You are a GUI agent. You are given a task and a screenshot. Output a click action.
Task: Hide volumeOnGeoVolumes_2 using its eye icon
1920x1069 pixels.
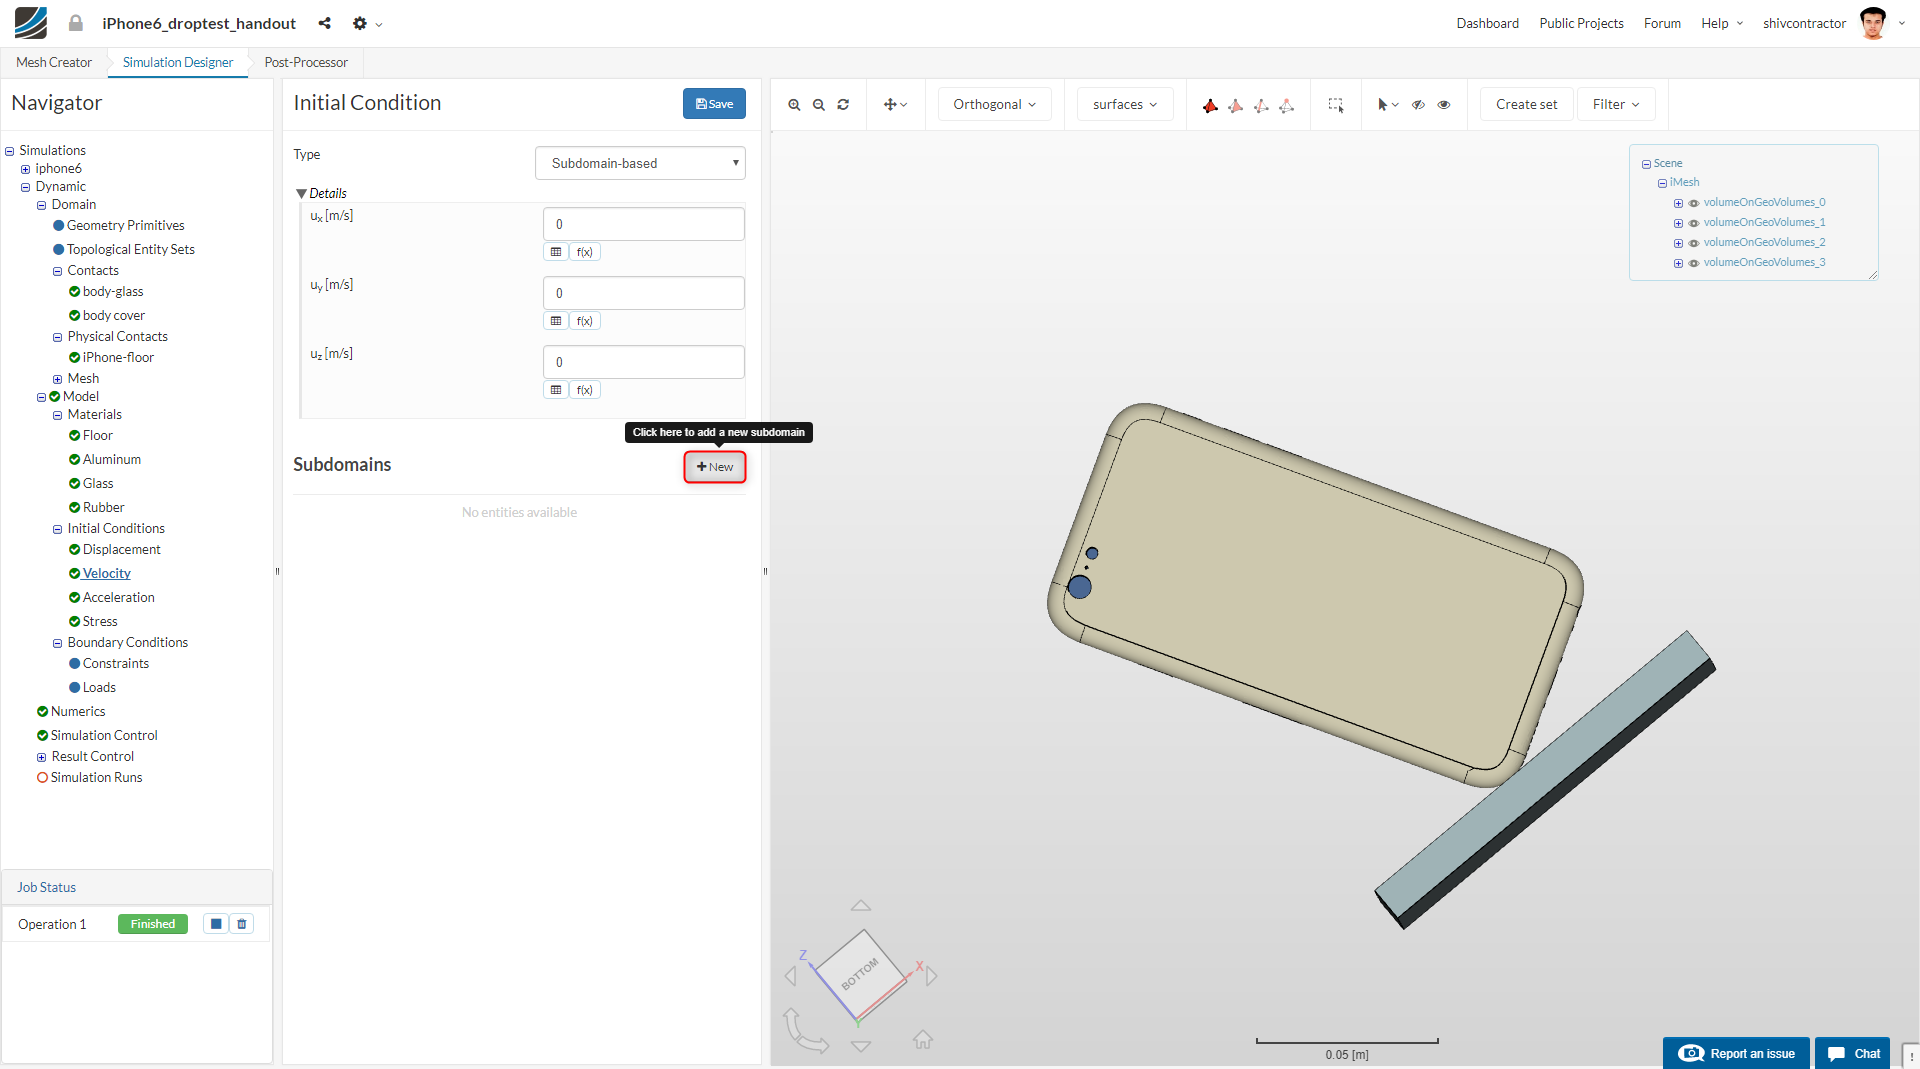1694,243
